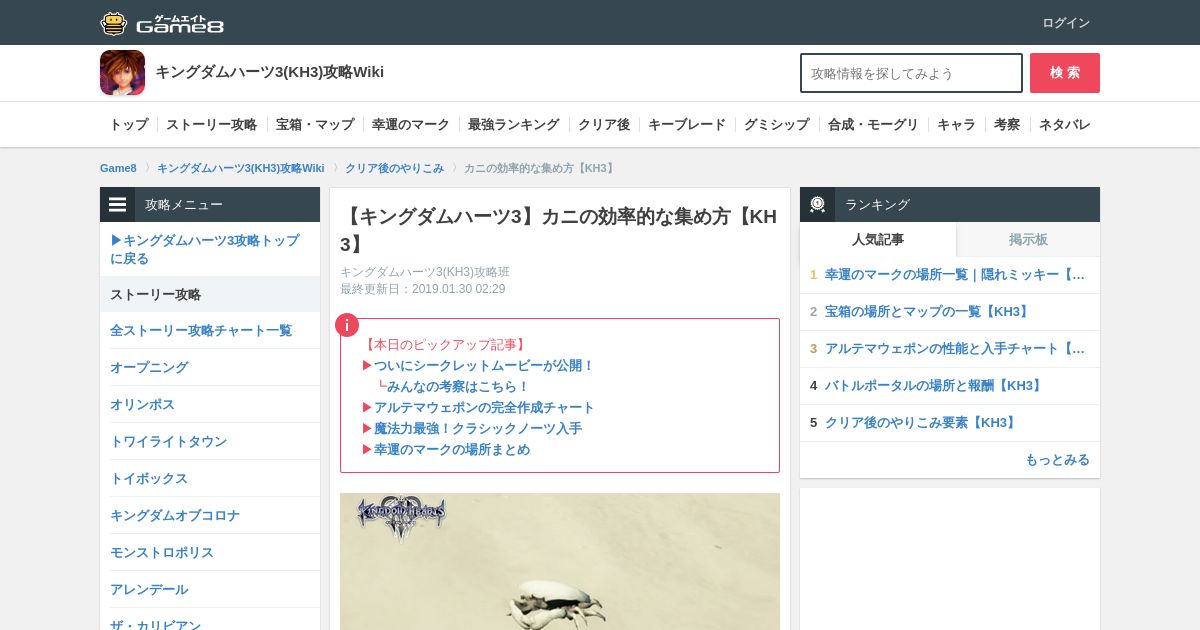Screen dimensions: 1200x630
Task: Click the hamburger icon beside 攻略メニュー
Action: tap(118, 204)
